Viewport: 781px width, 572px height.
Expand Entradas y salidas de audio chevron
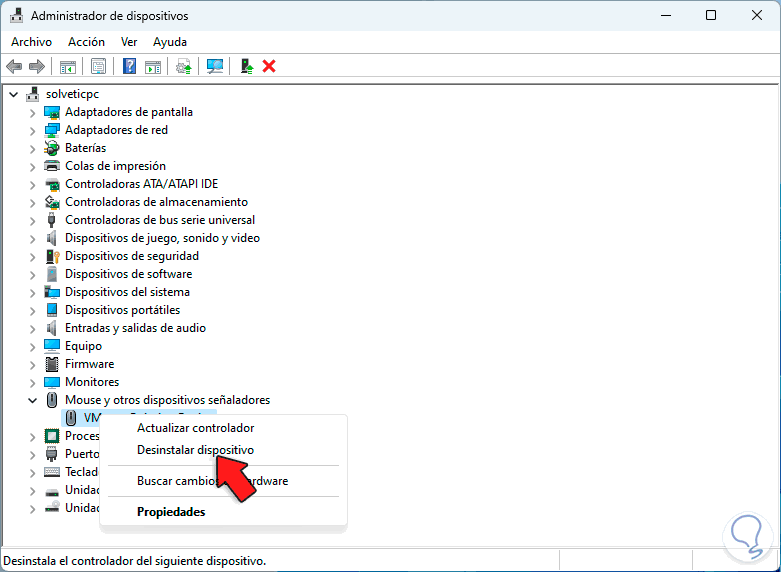(32, 329)
